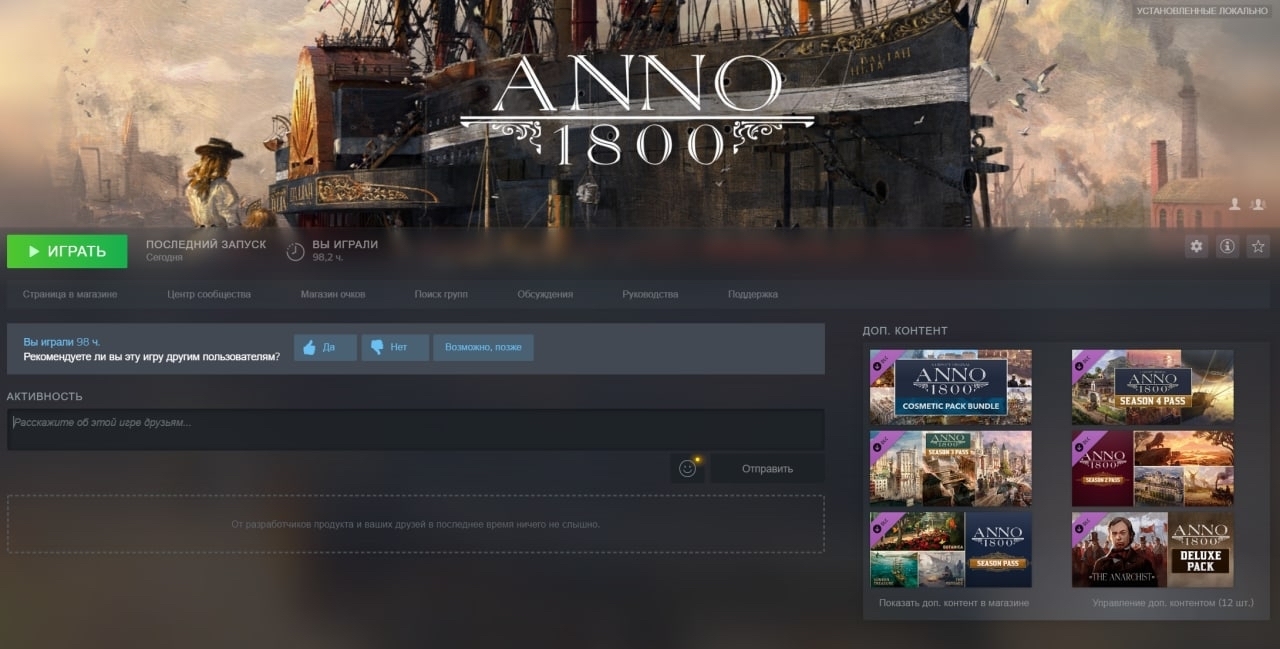Image resolution: width=1280 pixels, height=649 pixels.
Task: Open Страница в магазине tab
Action: pos(70,294)
